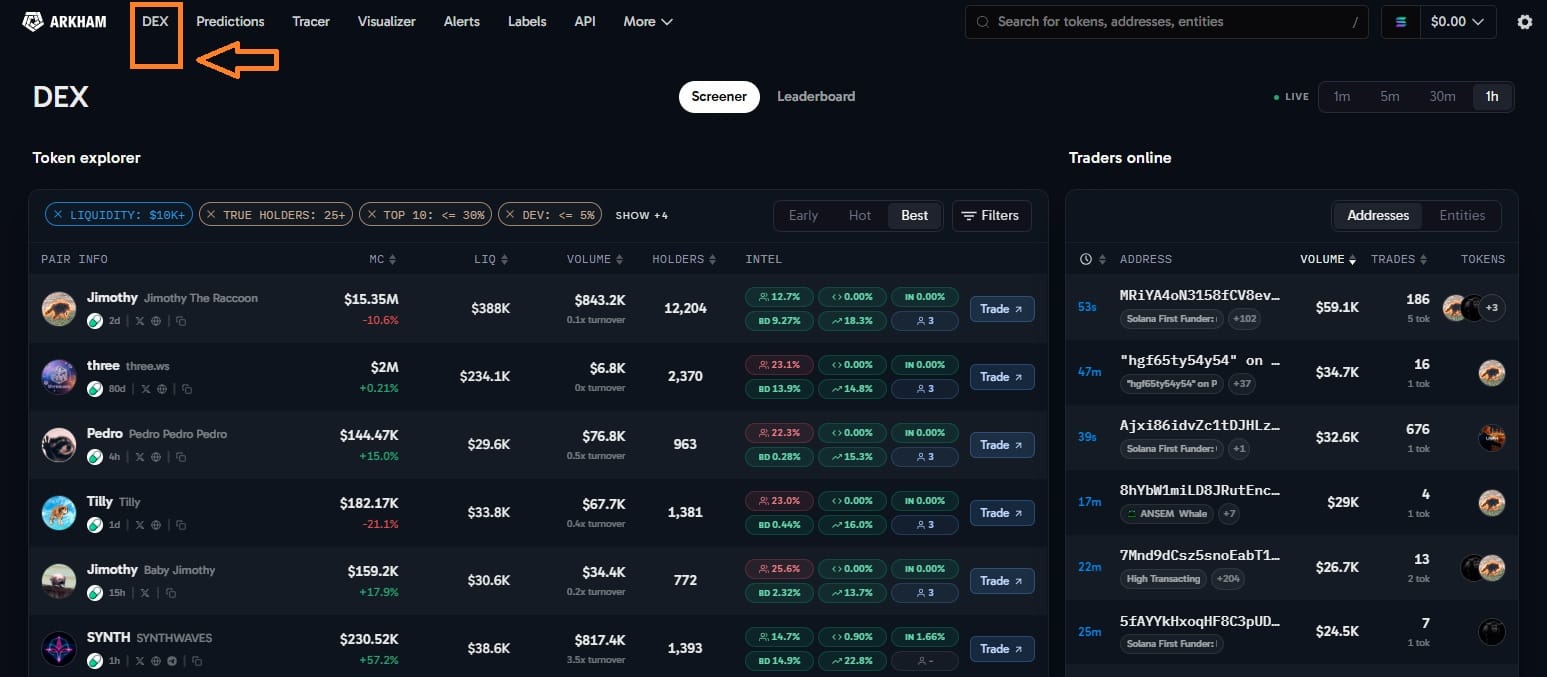This screenshot has width=1547, height=677.
Task: Open the Labels nav item
Action: 527,21
